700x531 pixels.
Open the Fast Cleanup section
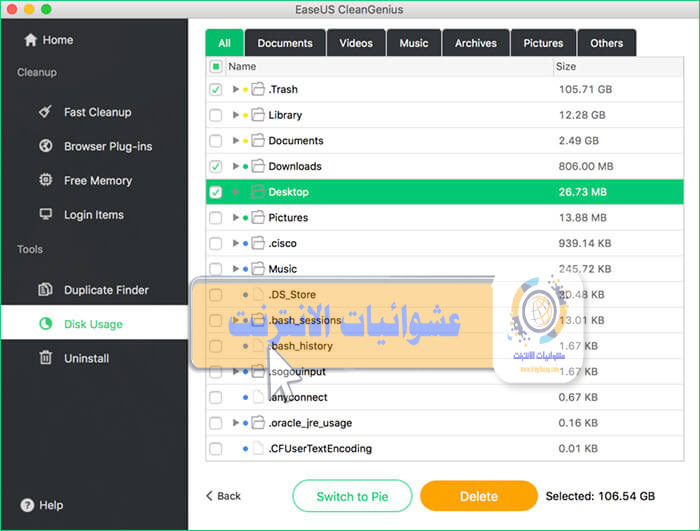tap(98, 112)
